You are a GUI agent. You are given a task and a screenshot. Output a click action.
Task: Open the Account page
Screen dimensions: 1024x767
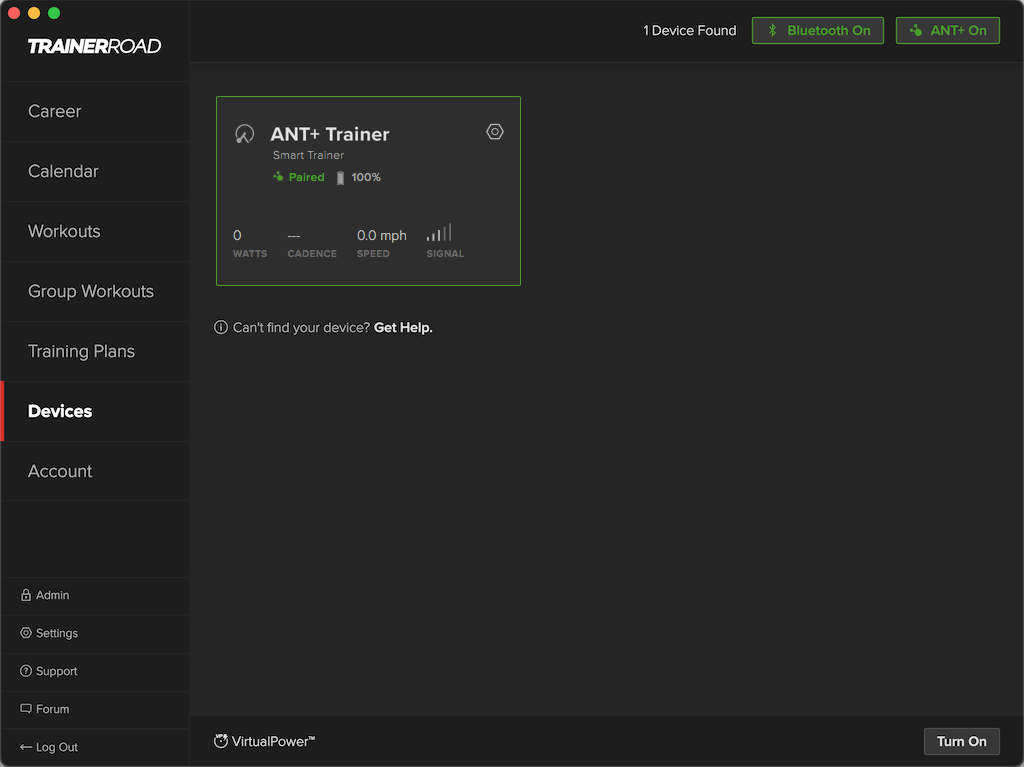pos(95,472)
